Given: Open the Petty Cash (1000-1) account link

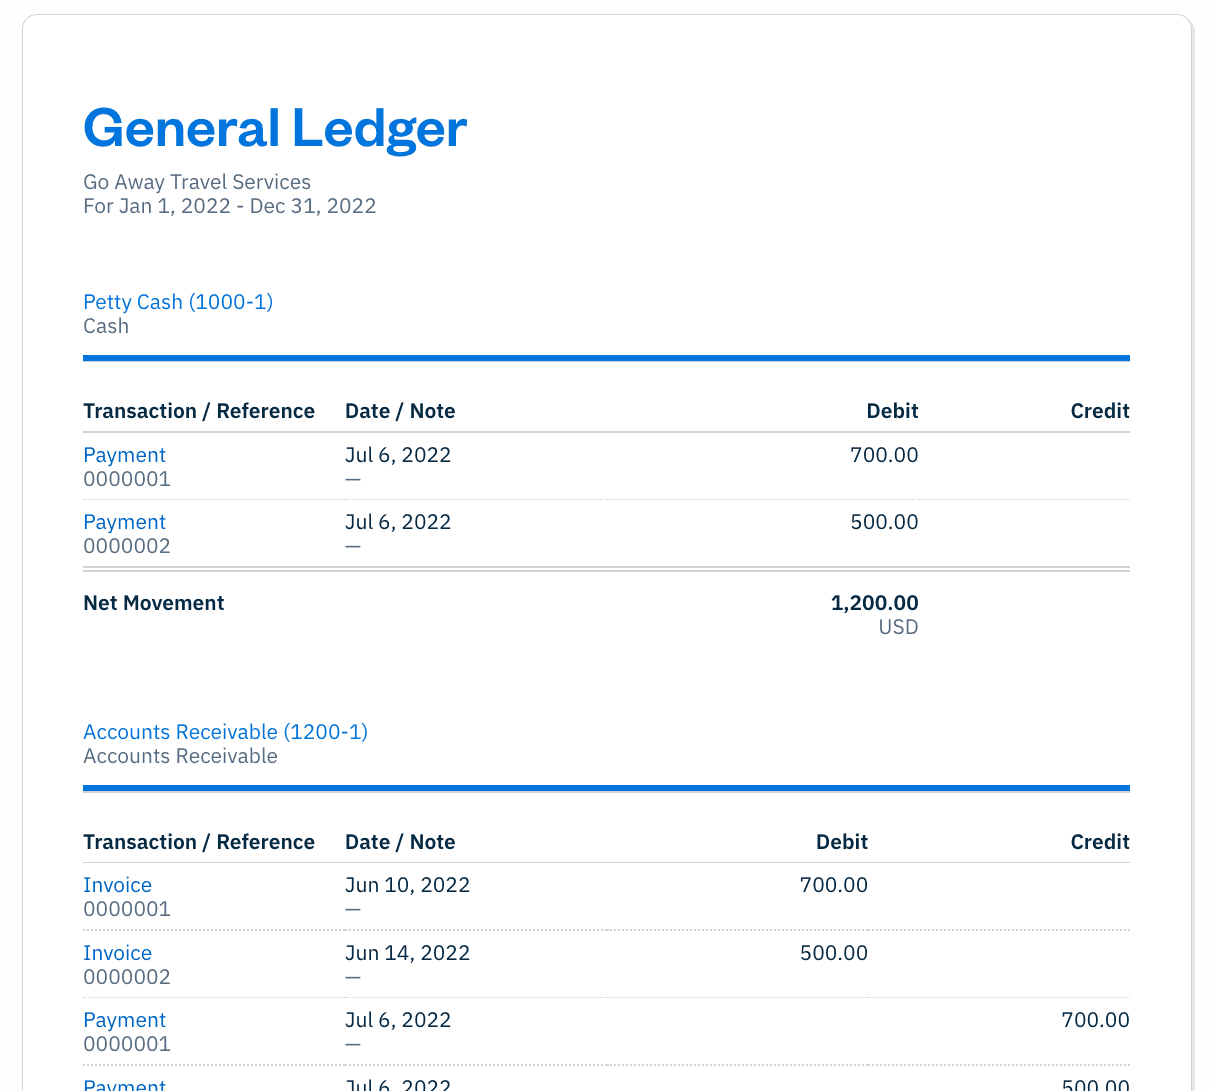Looking at the screenshot, I should click(x=178, y=302).
